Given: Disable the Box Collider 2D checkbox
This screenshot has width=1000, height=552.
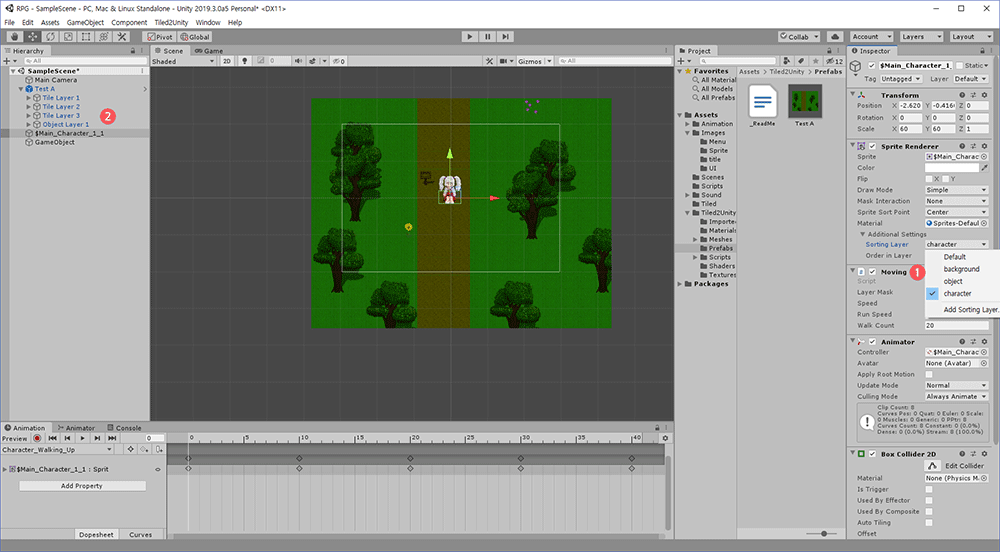Looking at the screenshot, I should click(872, 454).
